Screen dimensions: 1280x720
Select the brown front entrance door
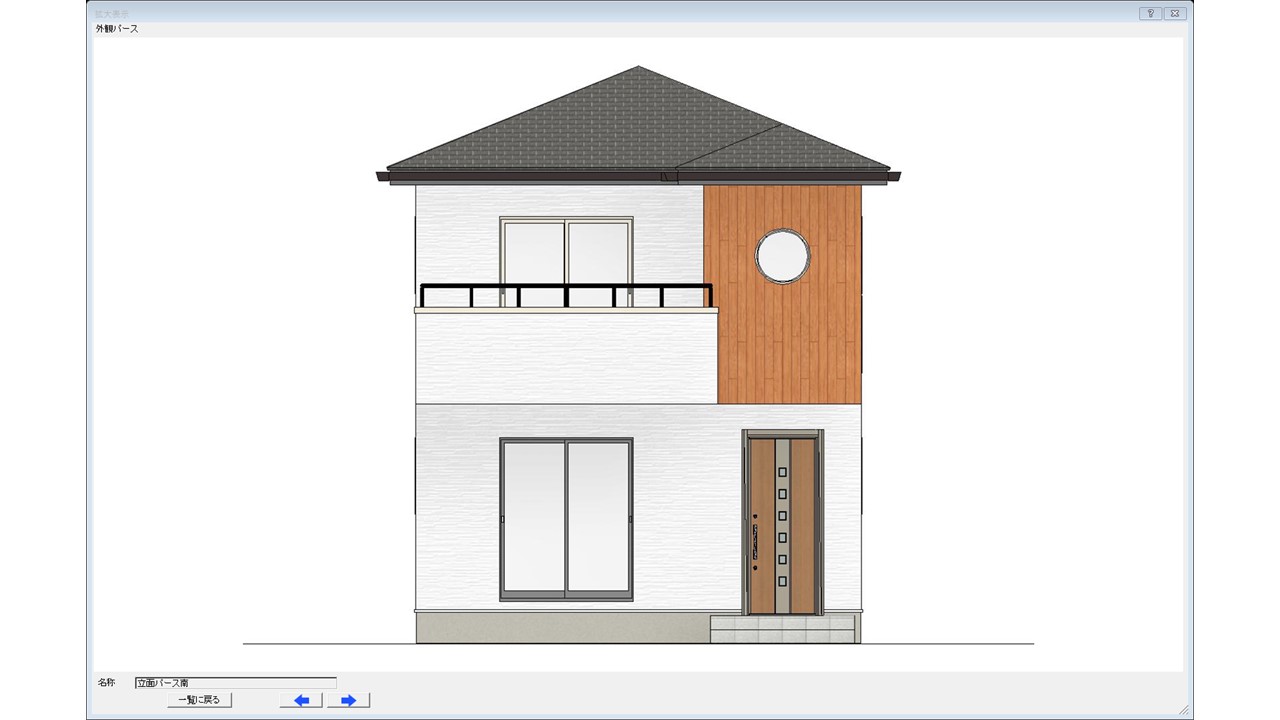[782, 525]
